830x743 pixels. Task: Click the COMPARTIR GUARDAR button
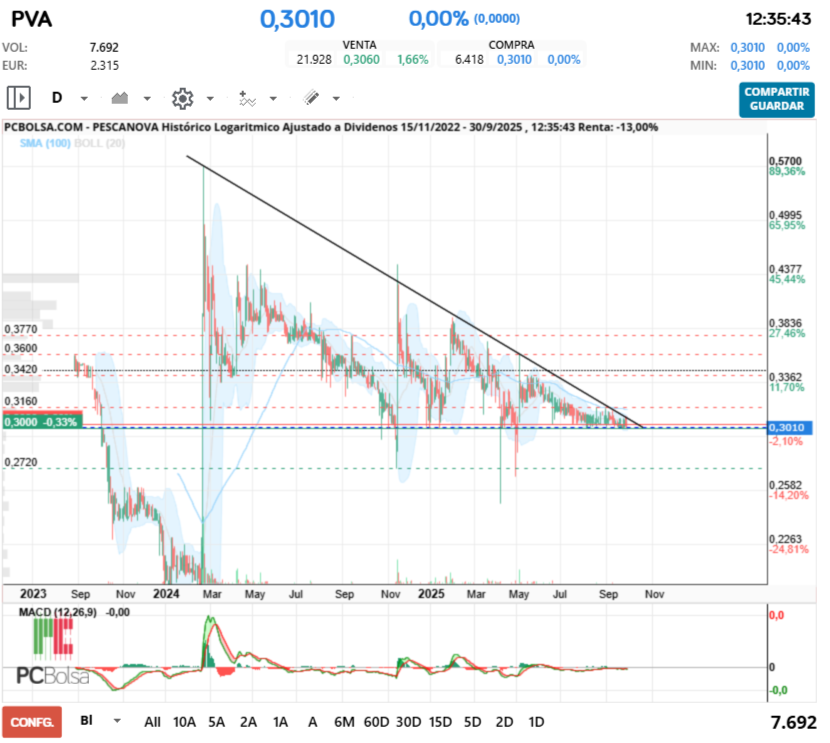point(776,99)
